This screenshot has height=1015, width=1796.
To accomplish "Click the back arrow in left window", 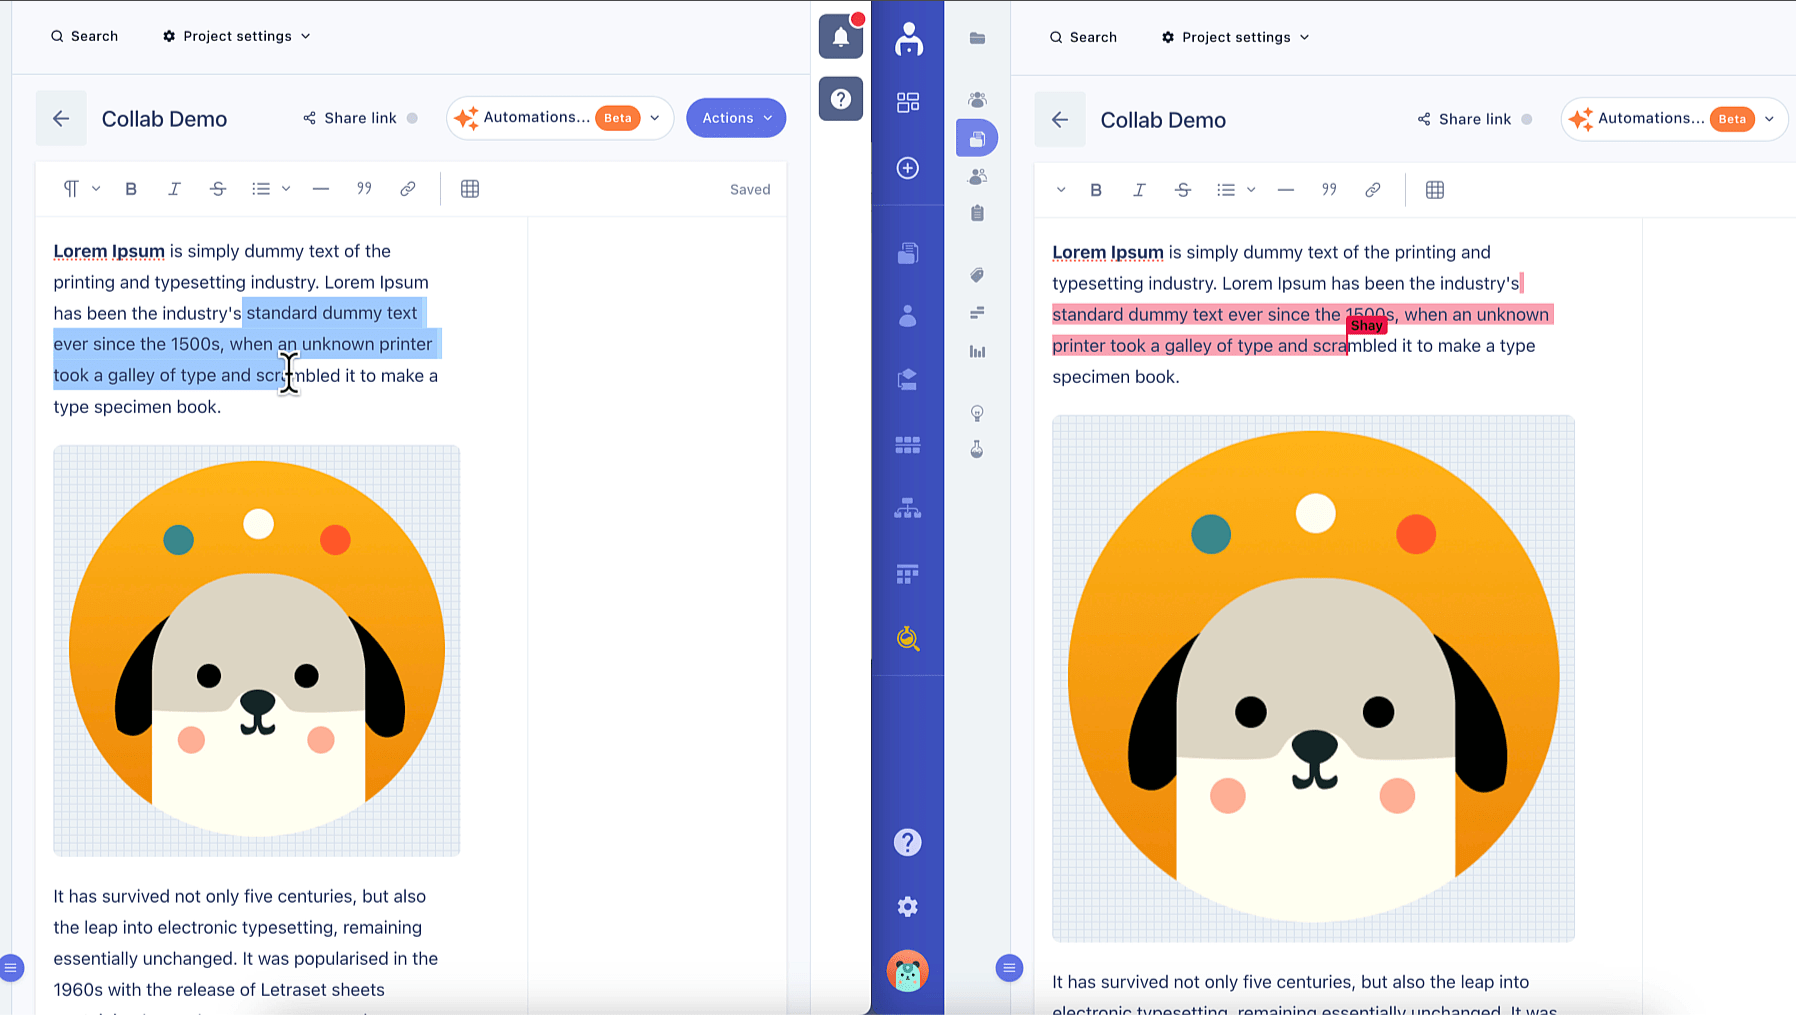I will click(61, 119).
